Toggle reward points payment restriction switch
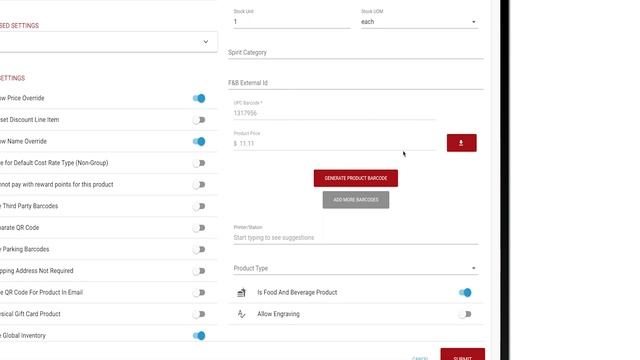Viewport: 640px width, 360px height. [199, 185]
